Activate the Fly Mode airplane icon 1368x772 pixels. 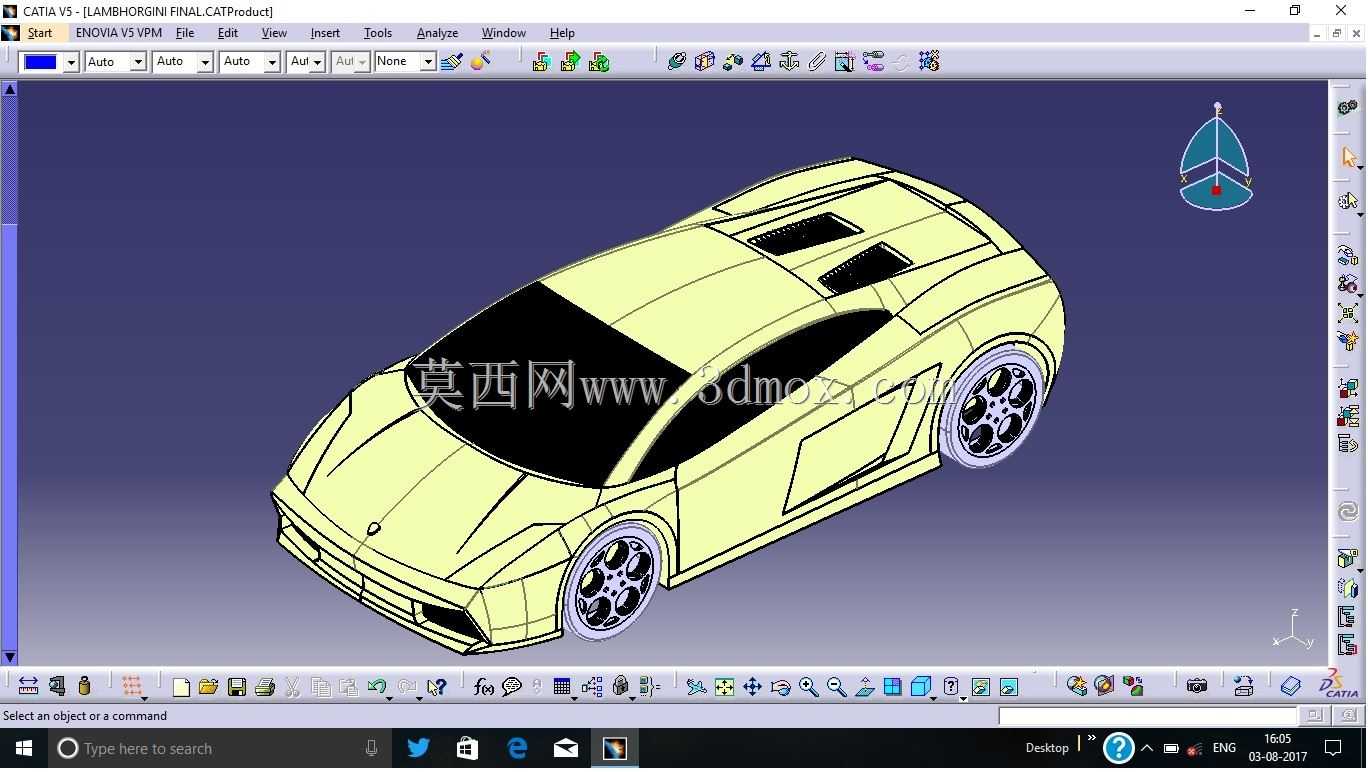[696, 687]
